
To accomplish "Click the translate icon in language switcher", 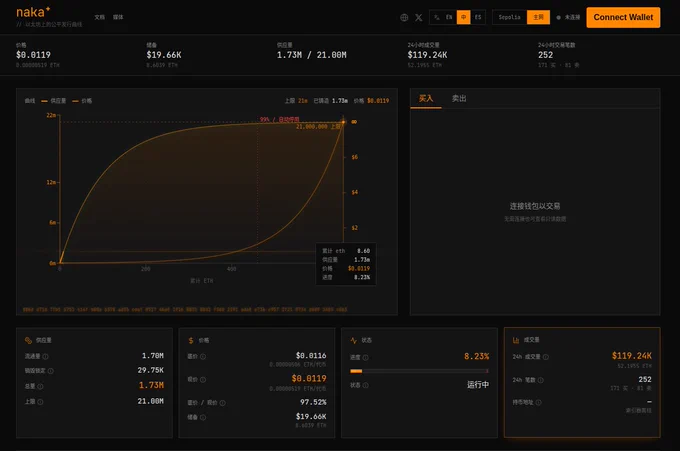I will pos(437,17).
